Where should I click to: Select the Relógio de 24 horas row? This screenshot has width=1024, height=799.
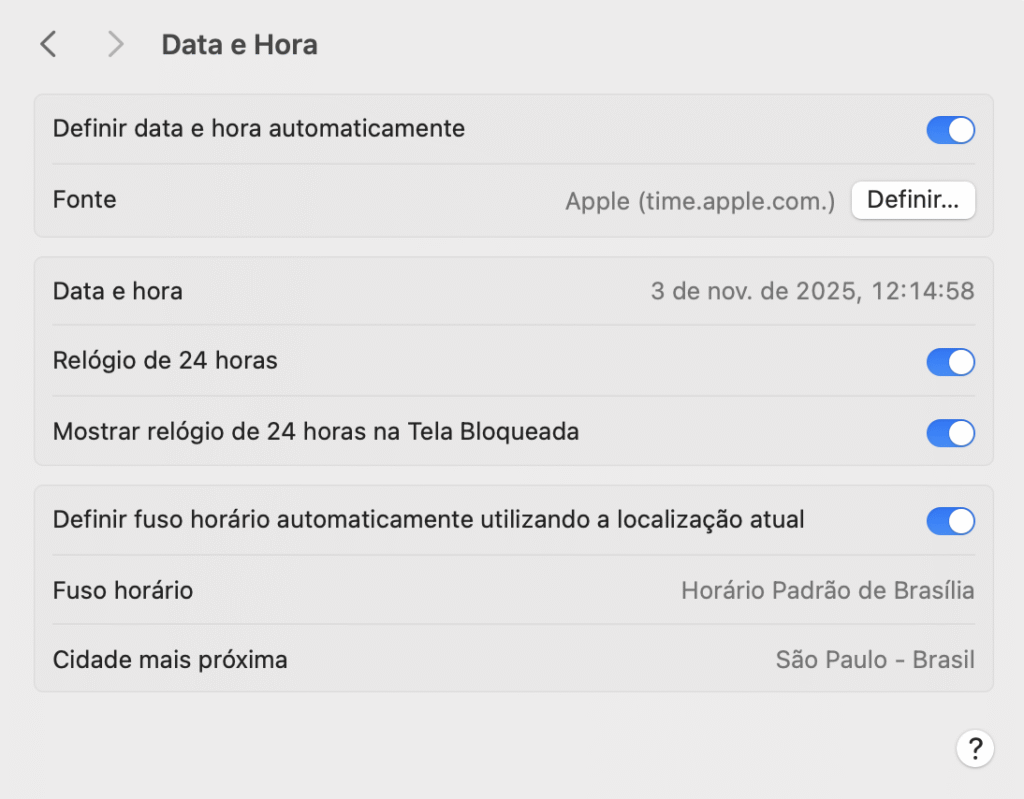click(165, 362)
